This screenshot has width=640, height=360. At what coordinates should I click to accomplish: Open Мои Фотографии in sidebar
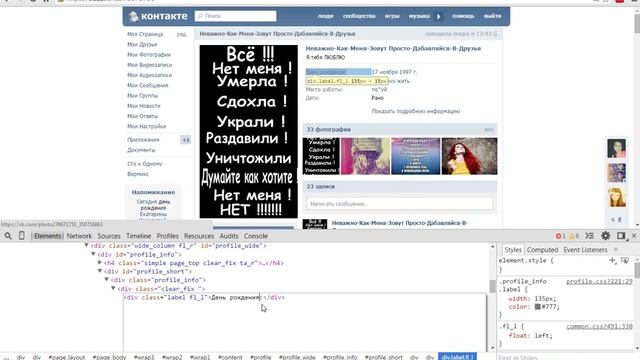(149, 54)
